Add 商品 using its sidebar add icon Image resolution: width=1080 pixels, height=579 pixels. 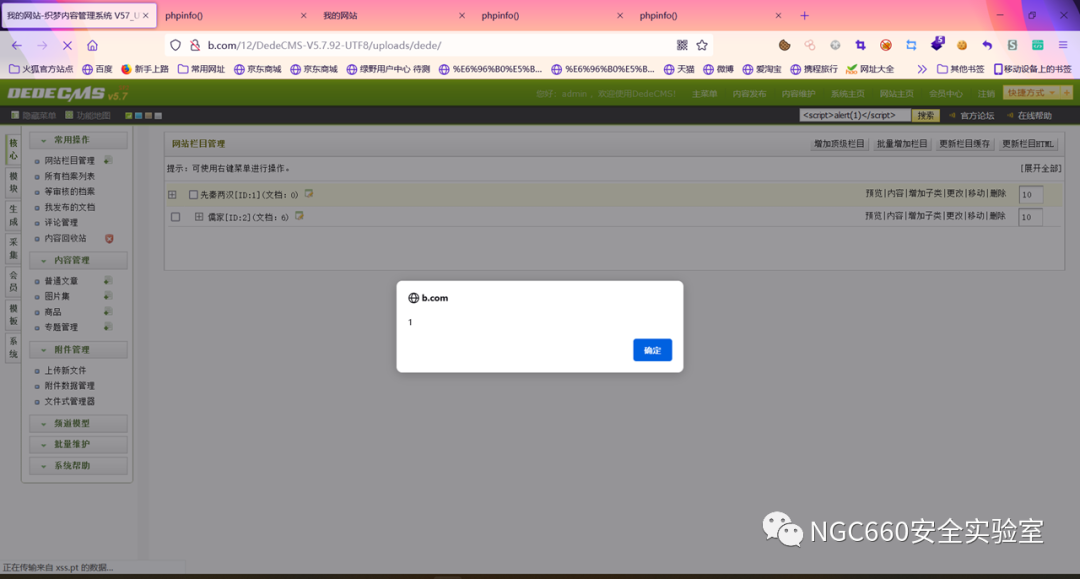tap(107, 311)
